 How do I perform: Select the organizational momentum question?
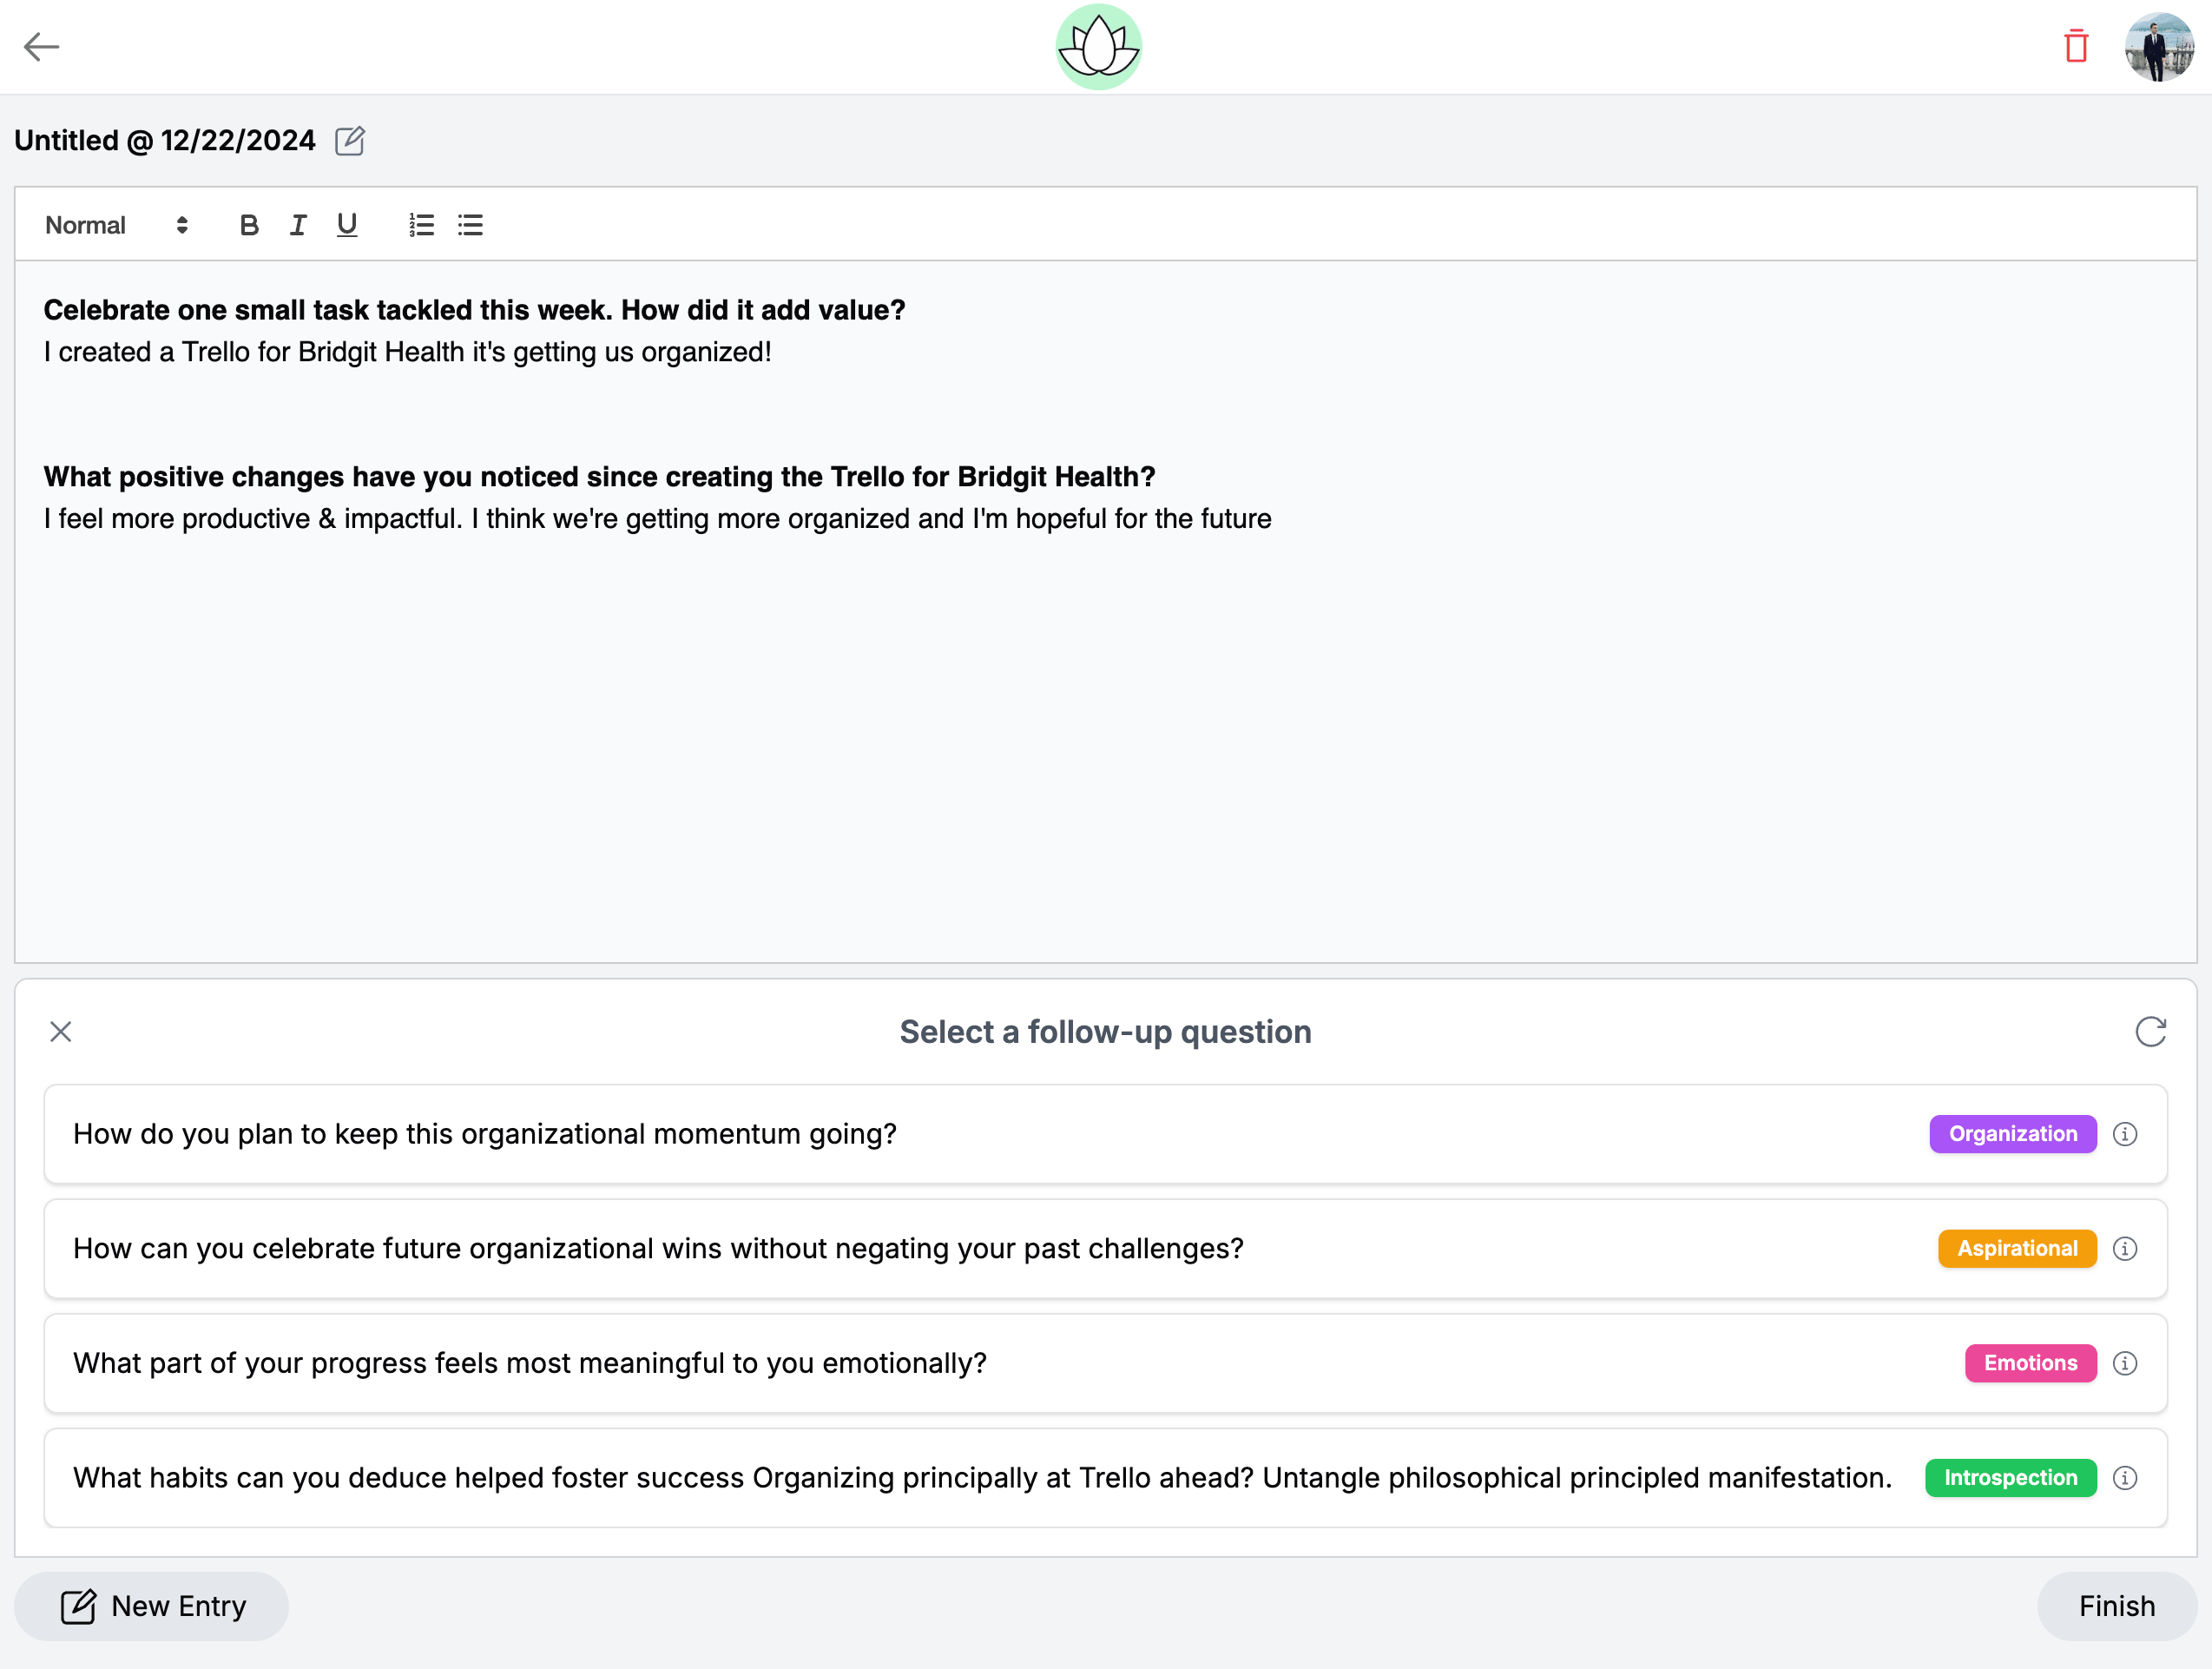pyautogui.click(x=1106, y=1134)
